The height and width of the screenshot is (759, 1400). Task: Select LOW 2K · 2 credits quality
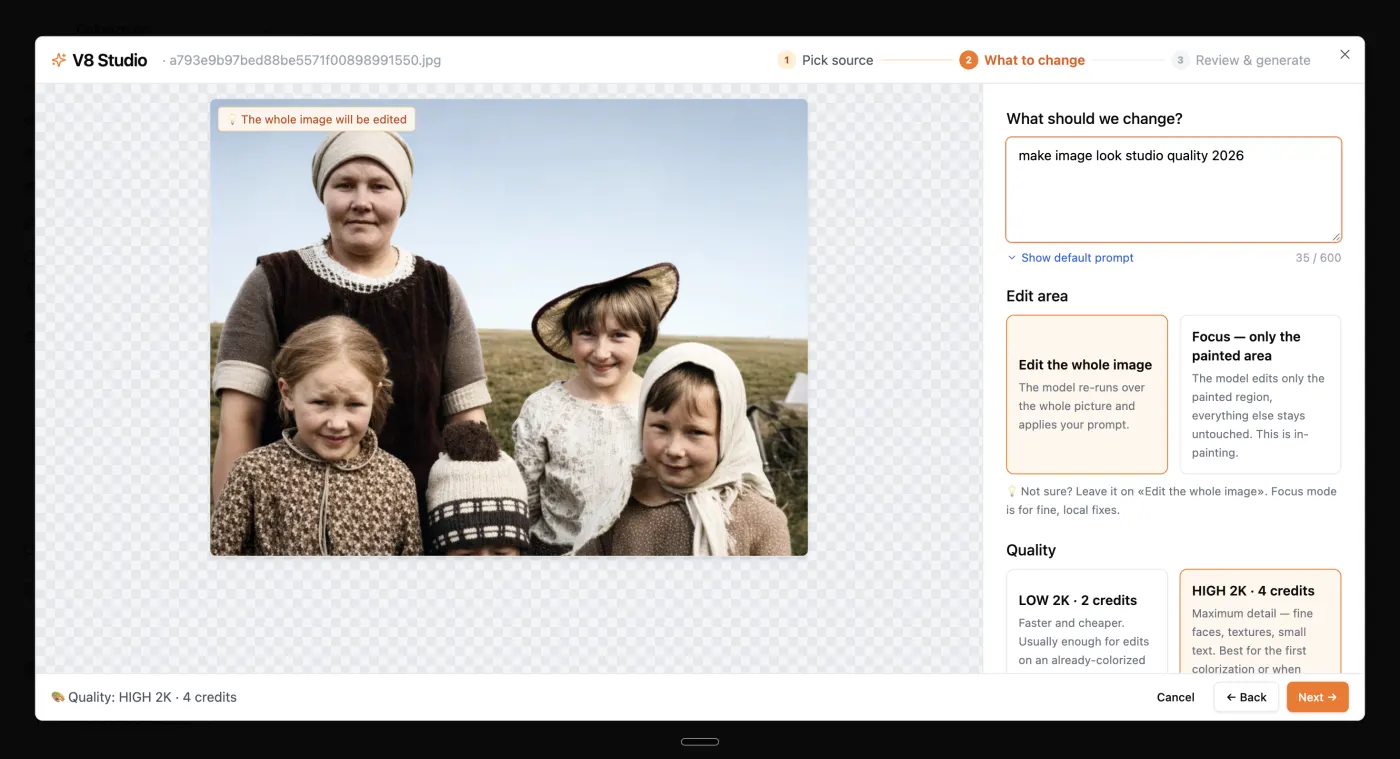tap(1087, 621)
